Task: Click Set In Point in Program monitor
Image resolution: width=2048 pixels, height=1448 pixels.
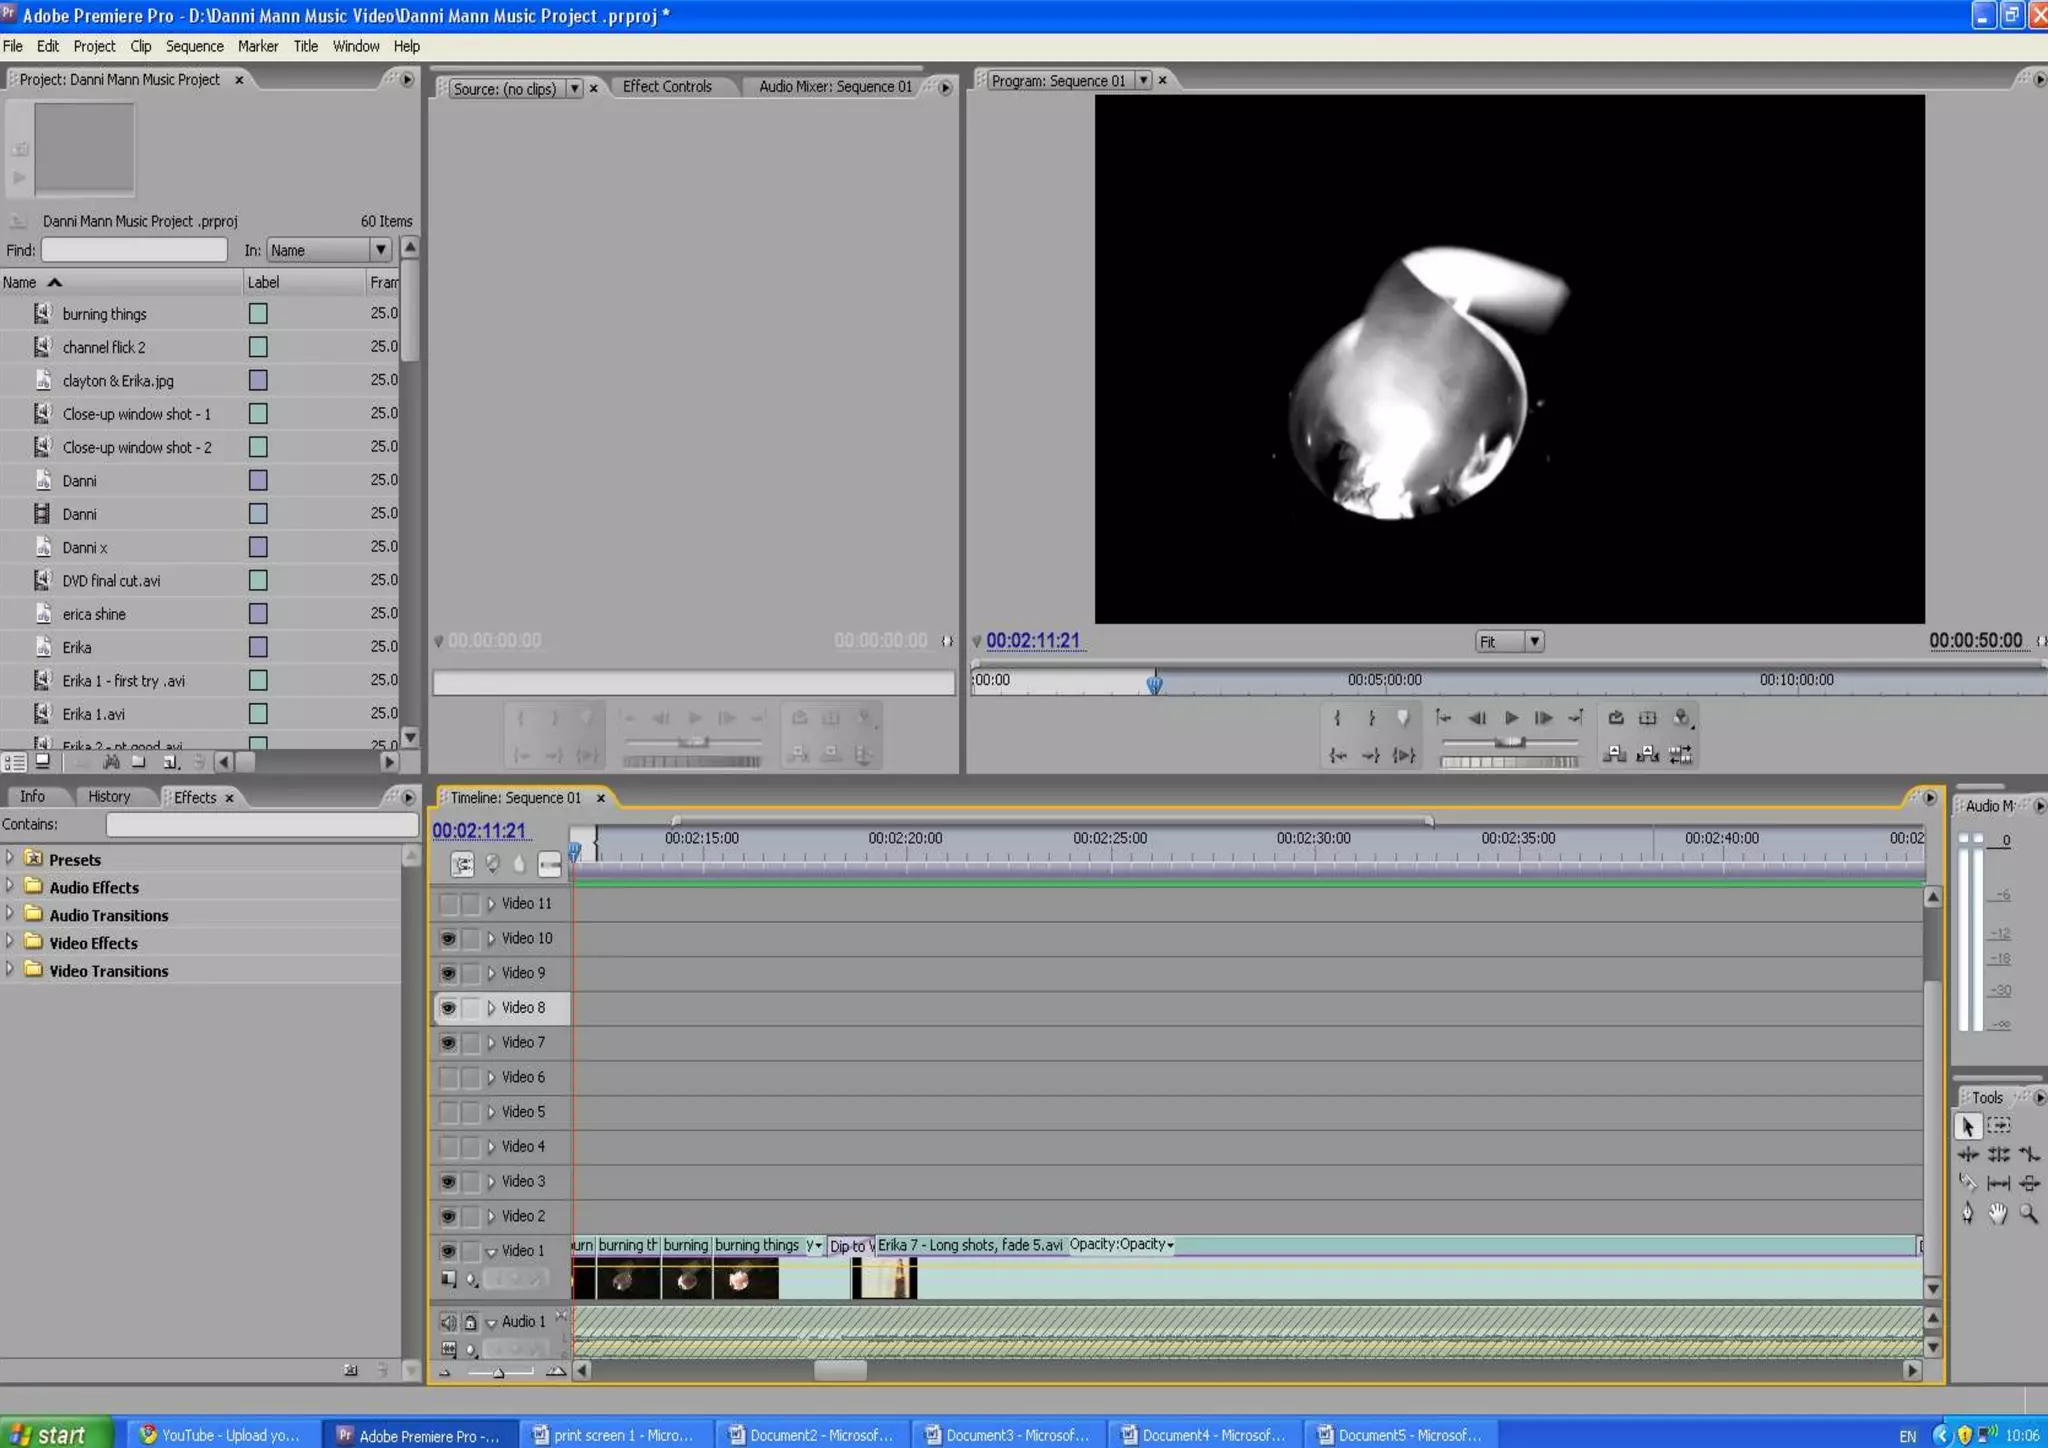Action: click(x=1338, y=718)
